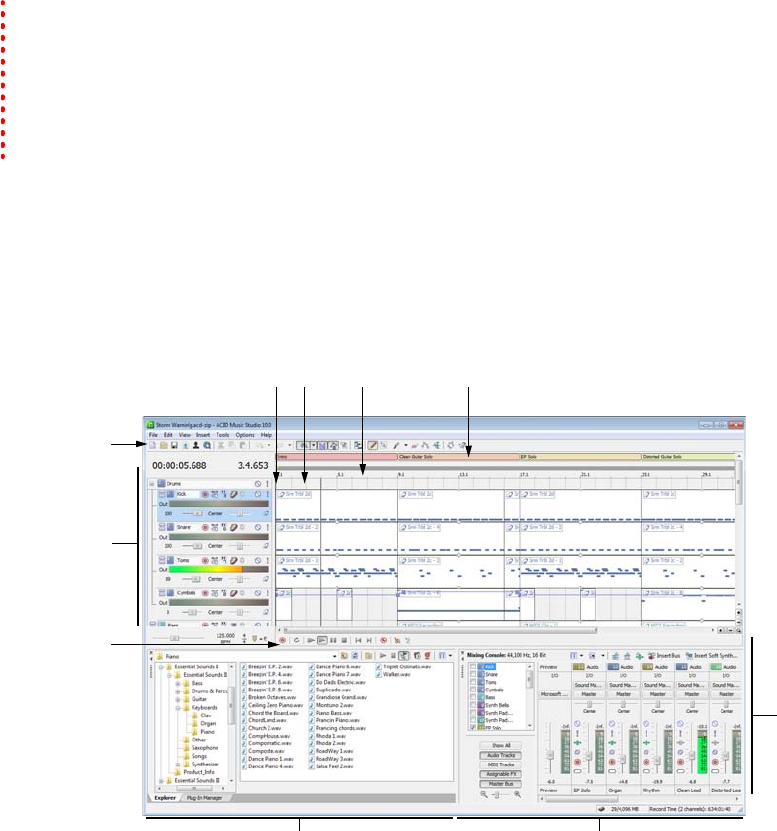The image size is (777, 831).
Task: Select Grandiose Grand.wav file in Explorer
Action: pos(338,697)
